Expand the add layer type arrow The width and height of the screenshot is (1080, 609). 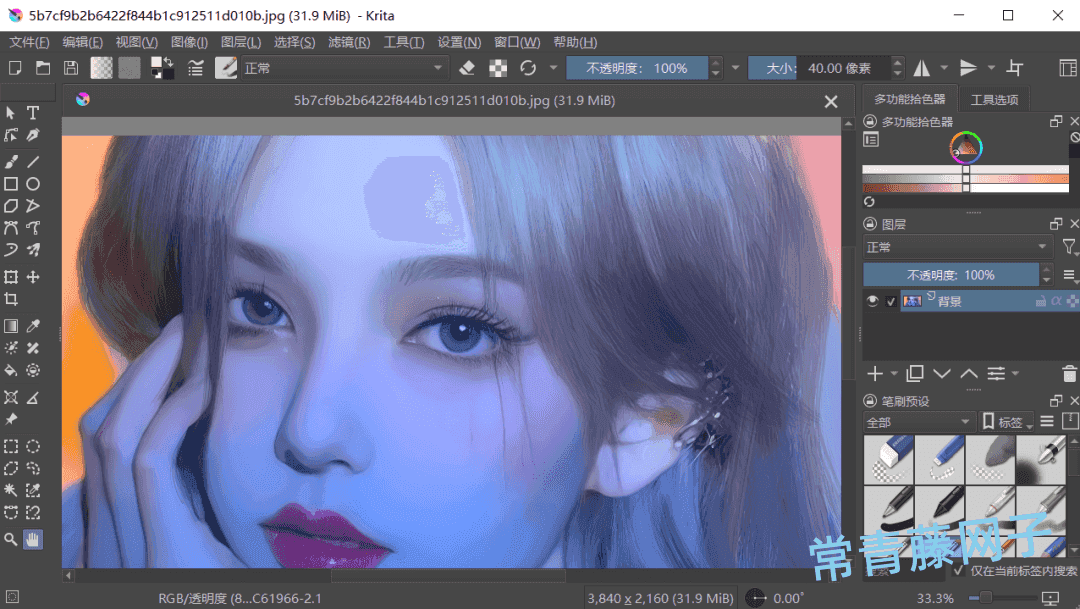[894, 374]
